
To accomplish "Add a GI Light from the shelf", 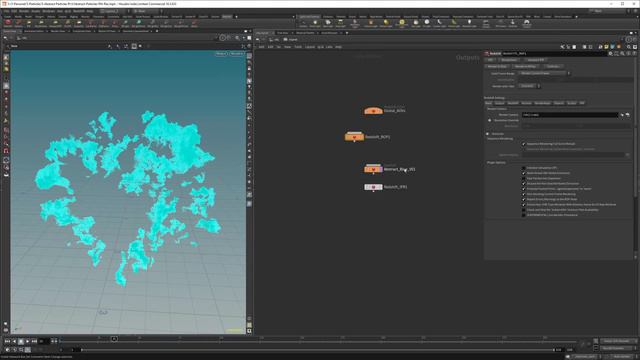I will 427,23.
